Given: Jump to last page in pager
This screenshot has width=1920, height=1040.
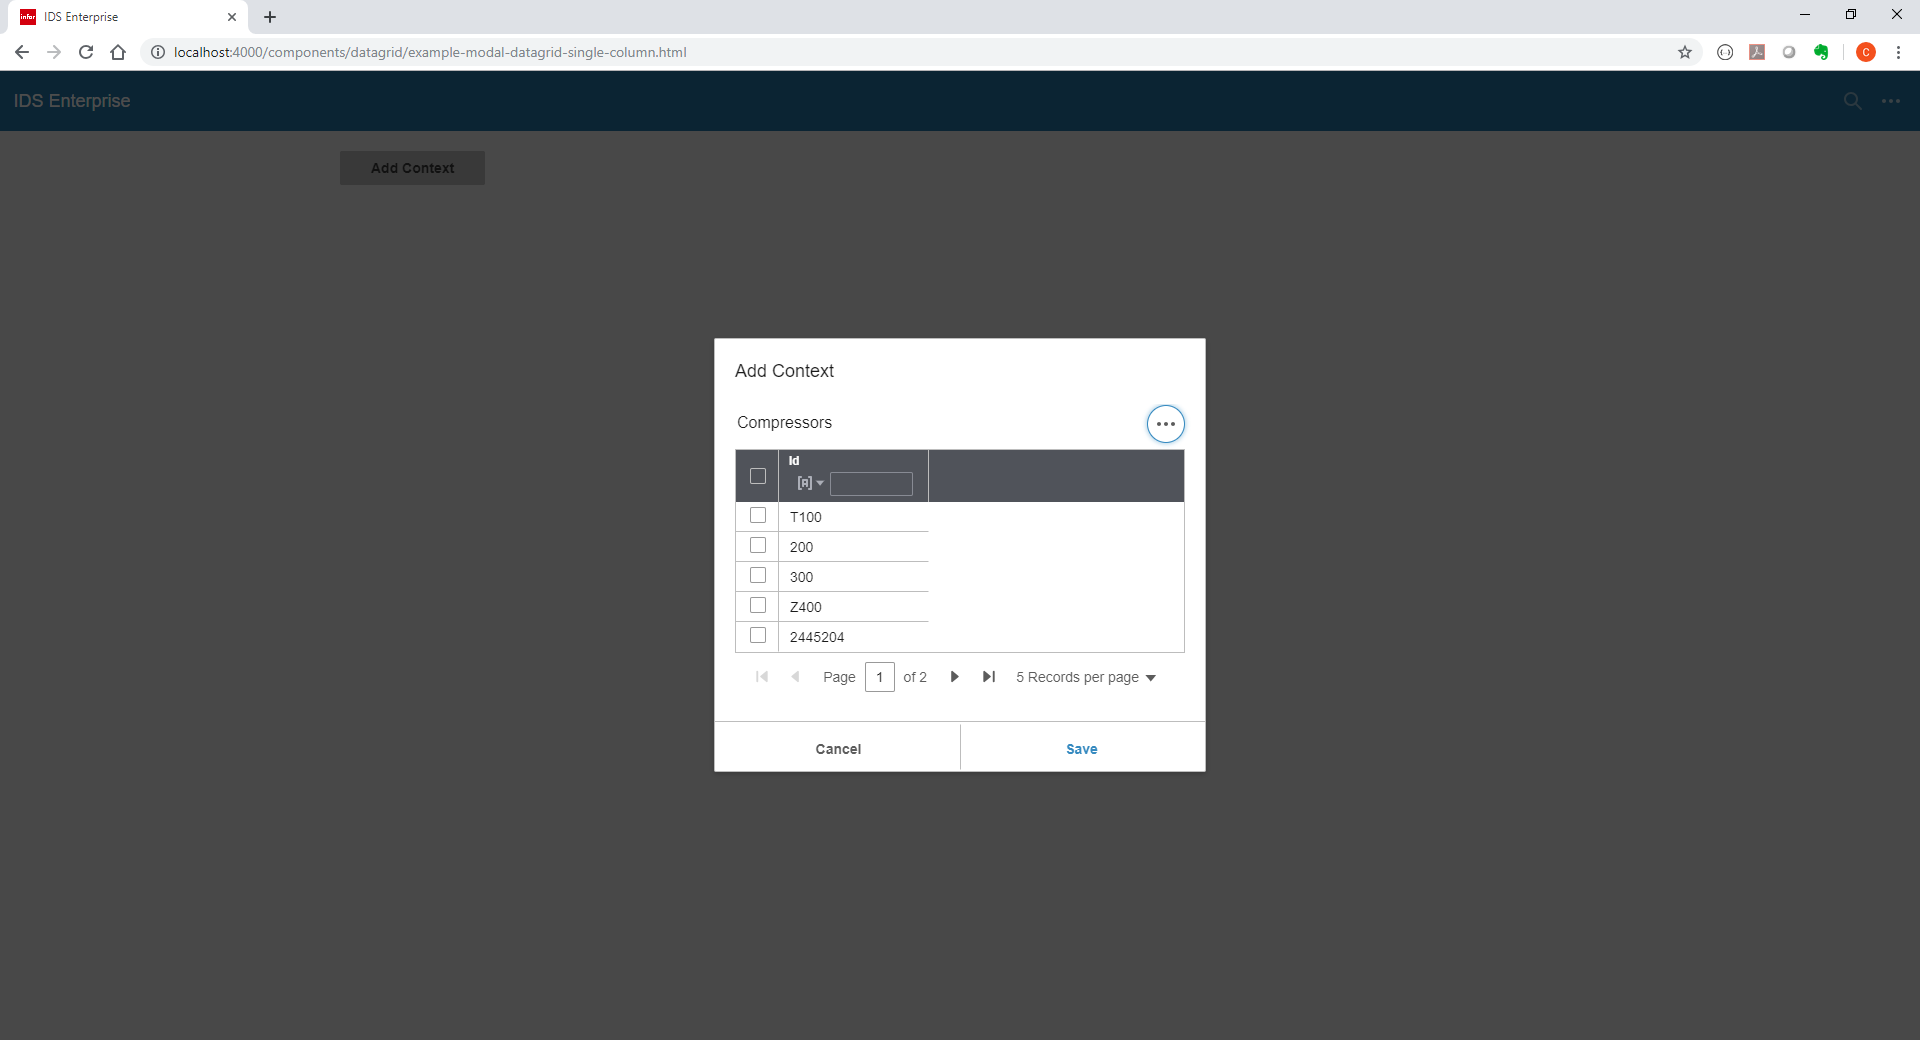Looking at the screenshot, I should (x=989, y=677).
